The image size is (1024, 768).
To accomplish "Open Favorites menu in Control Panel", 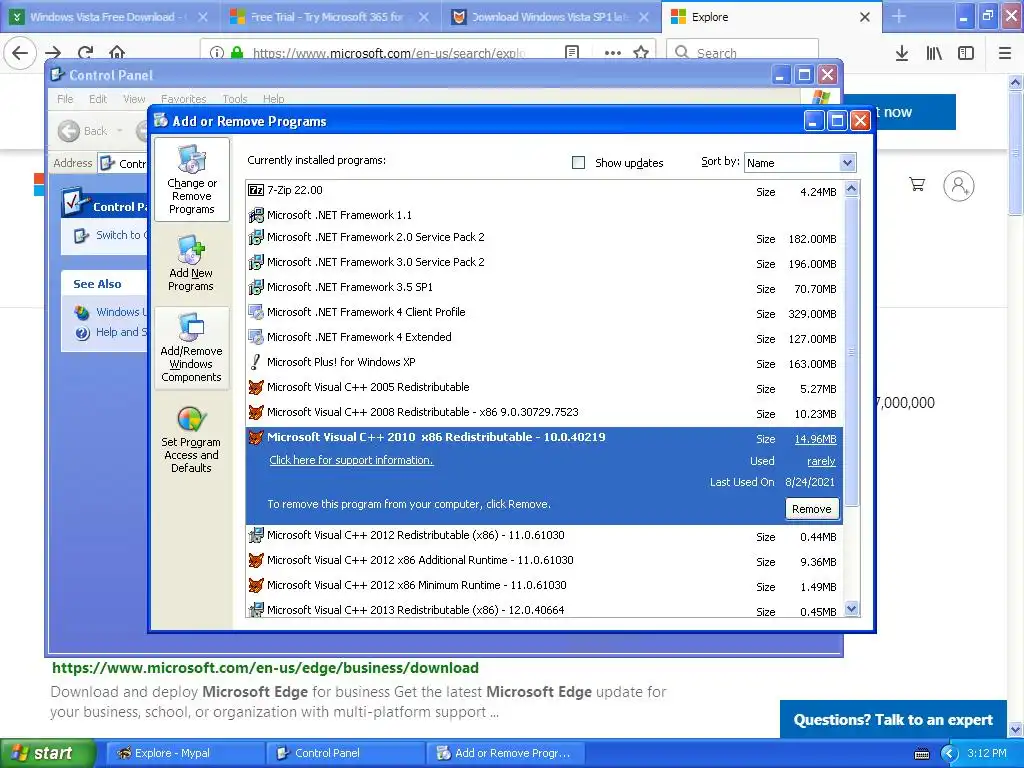I will tap(184, 99).
